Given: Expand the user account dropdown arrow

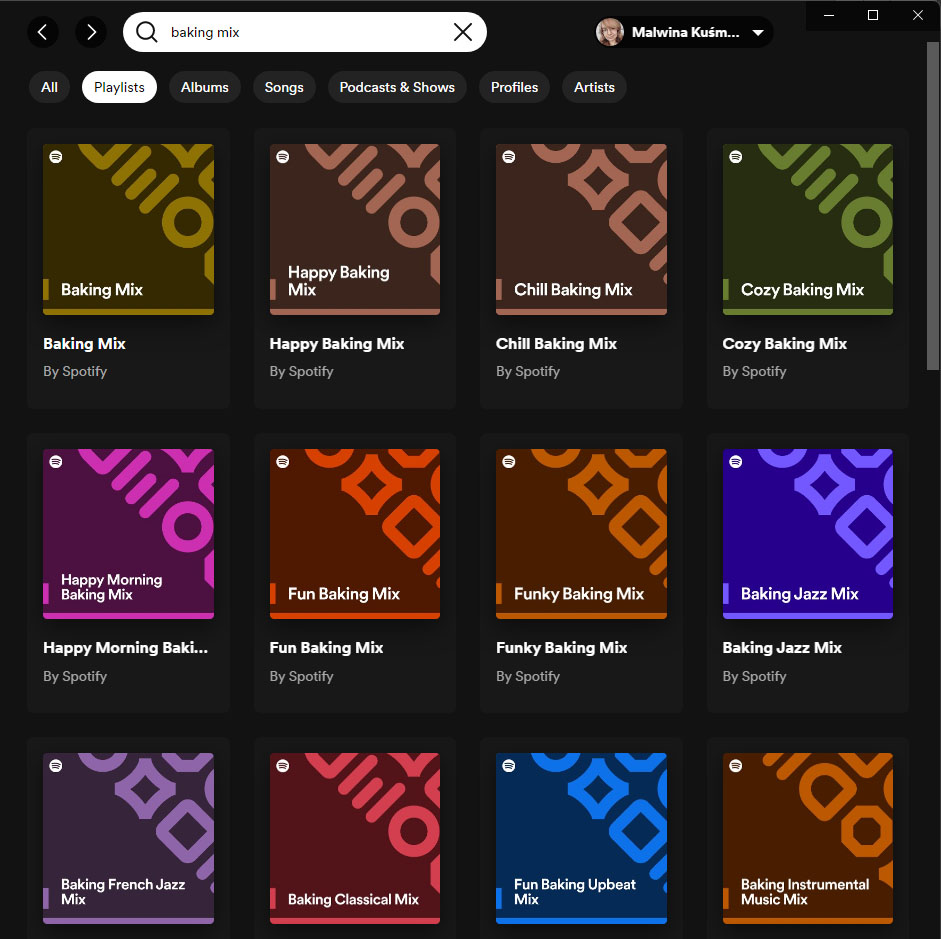Looking at the screenshot, I should pos(758,32).
